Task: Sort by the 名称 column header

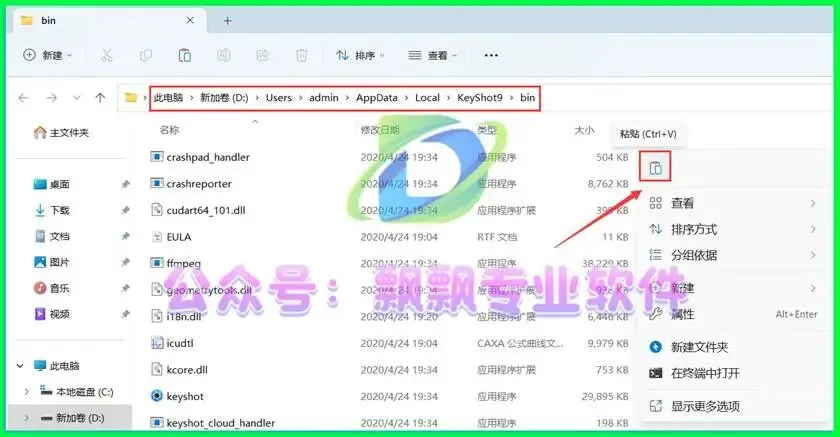Action: pos(169,130)
